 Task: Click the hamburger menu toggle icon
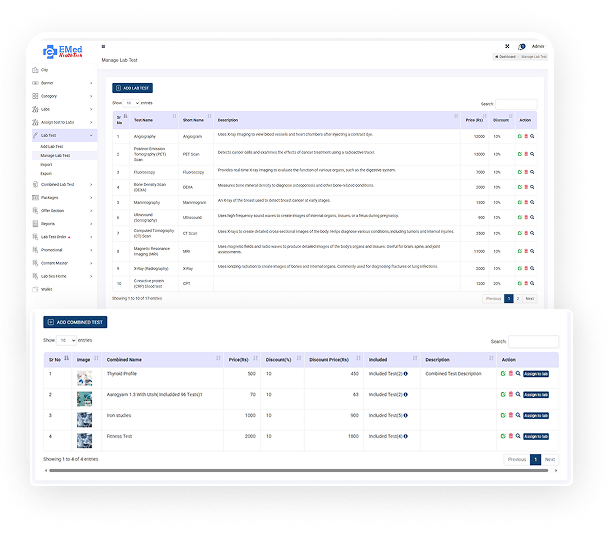(104, 46)
